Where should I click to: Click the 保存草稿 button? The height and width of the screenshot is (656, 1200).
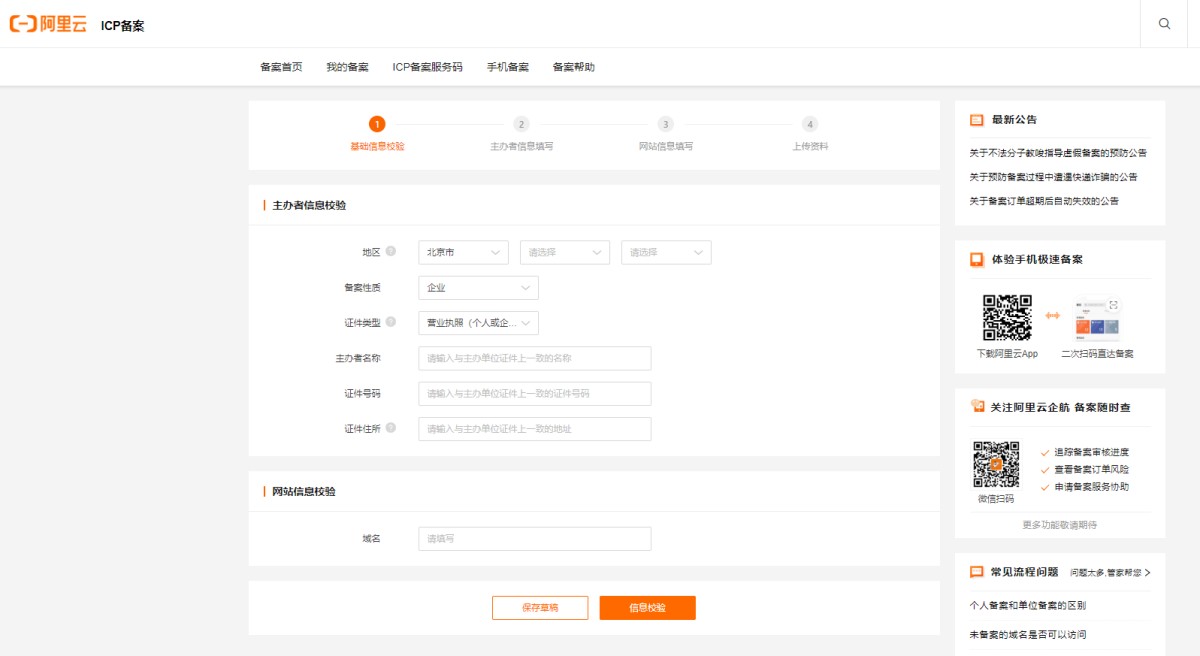tap(540, 608)
